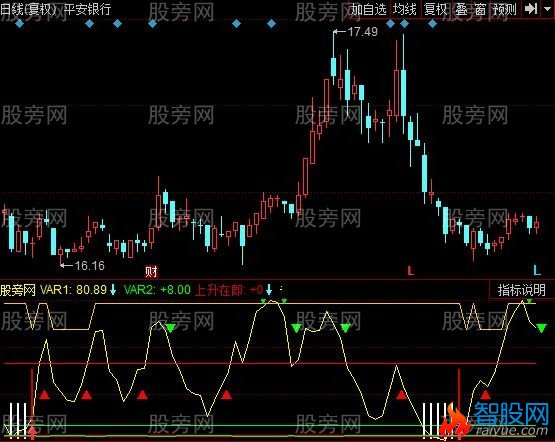
Task: Click the rightmost blue diamond info marker
Action: (433, 24)
